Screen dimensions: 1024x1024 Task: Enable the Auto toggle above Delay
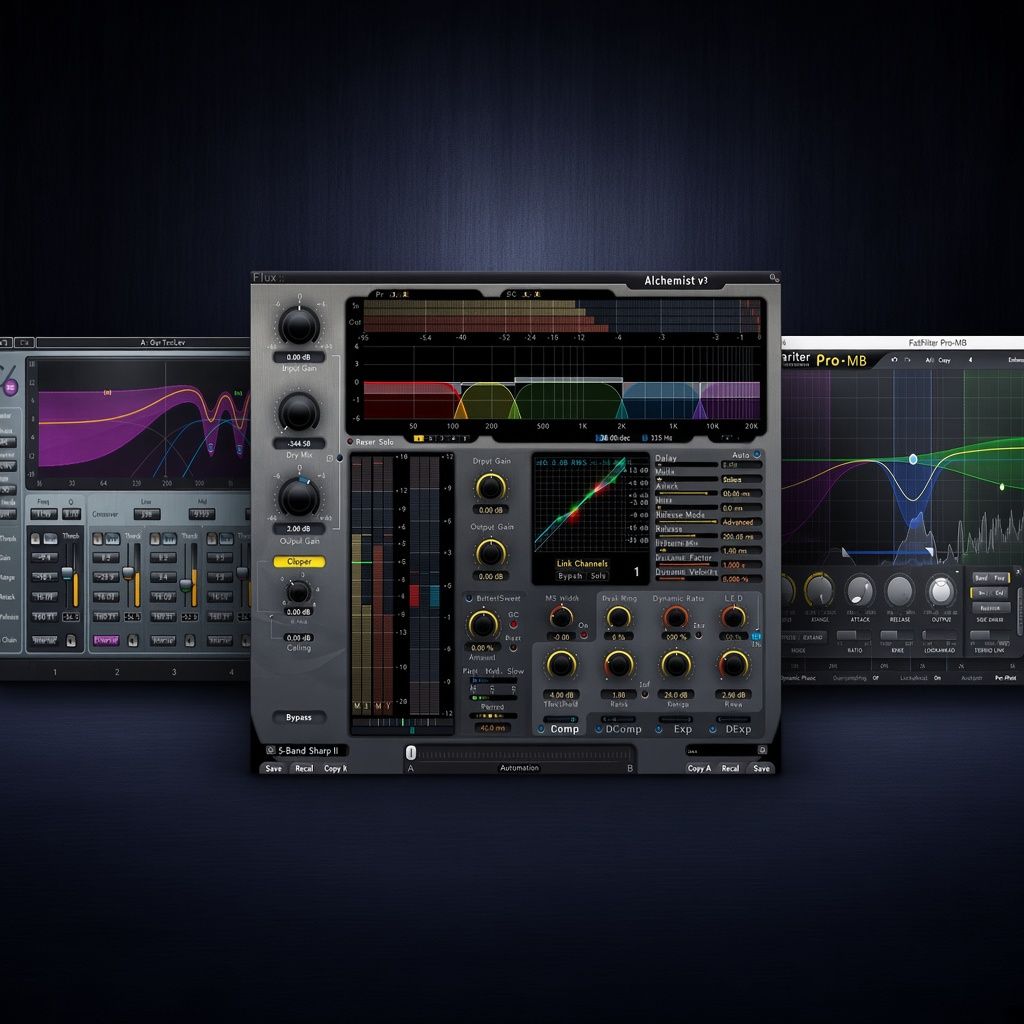pyautogui.click(x=757, y=454)
